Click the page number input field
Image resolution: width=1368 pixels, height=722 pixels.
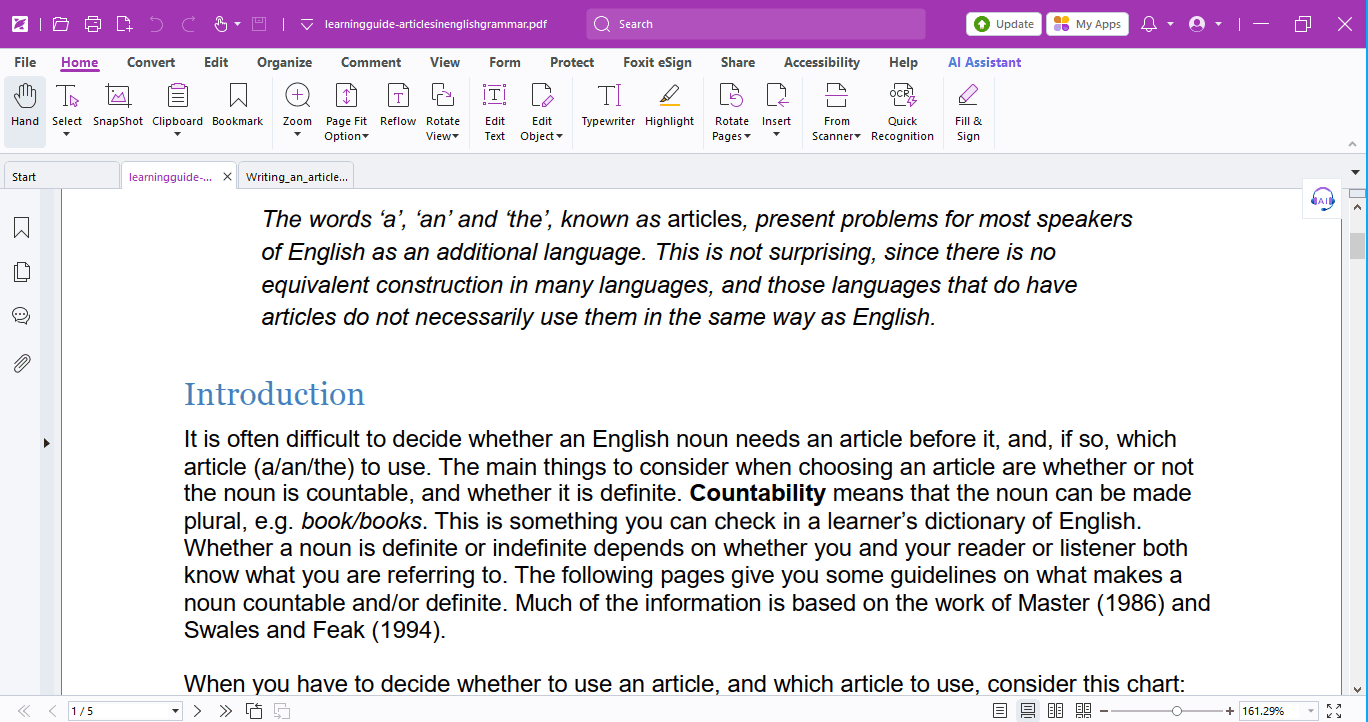click(118, 711)
